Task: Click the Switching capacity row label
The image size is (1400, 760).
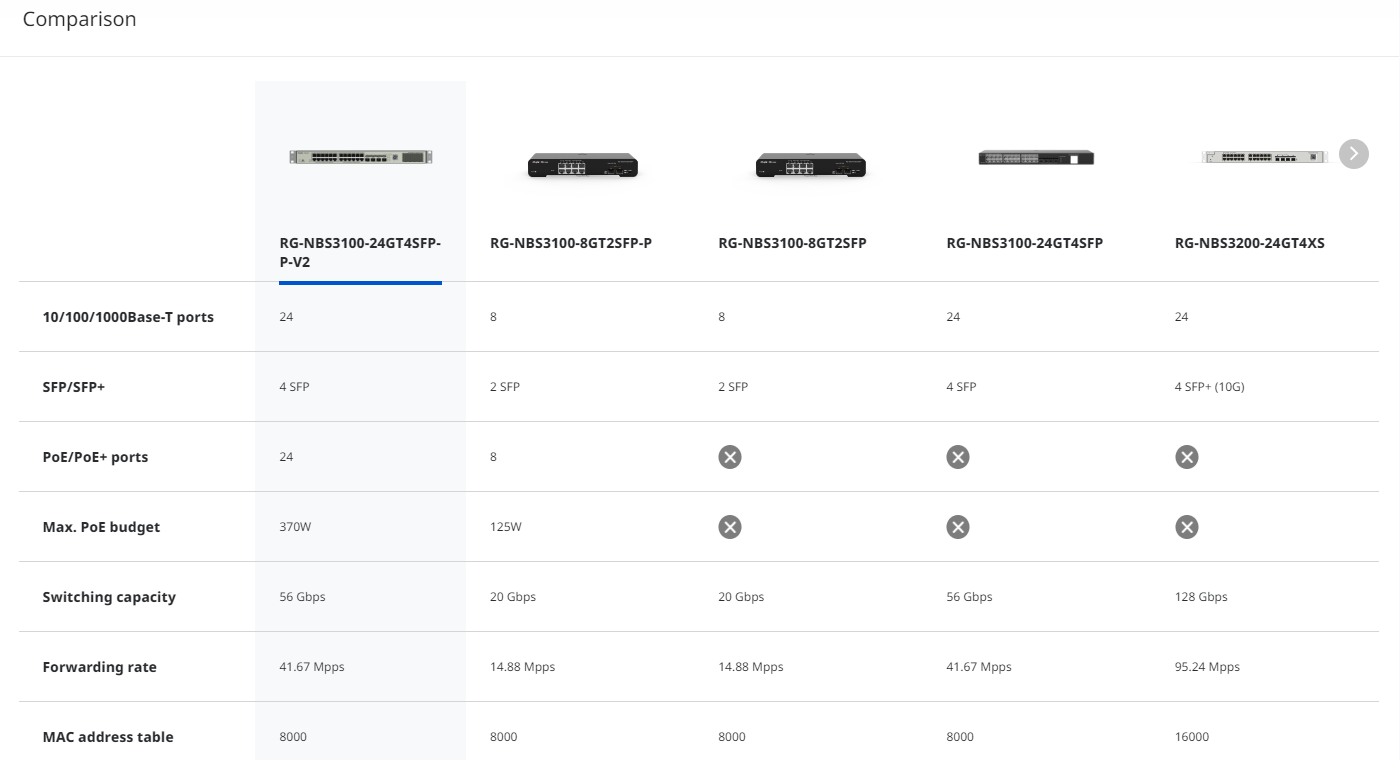Action: coord(109,597)
